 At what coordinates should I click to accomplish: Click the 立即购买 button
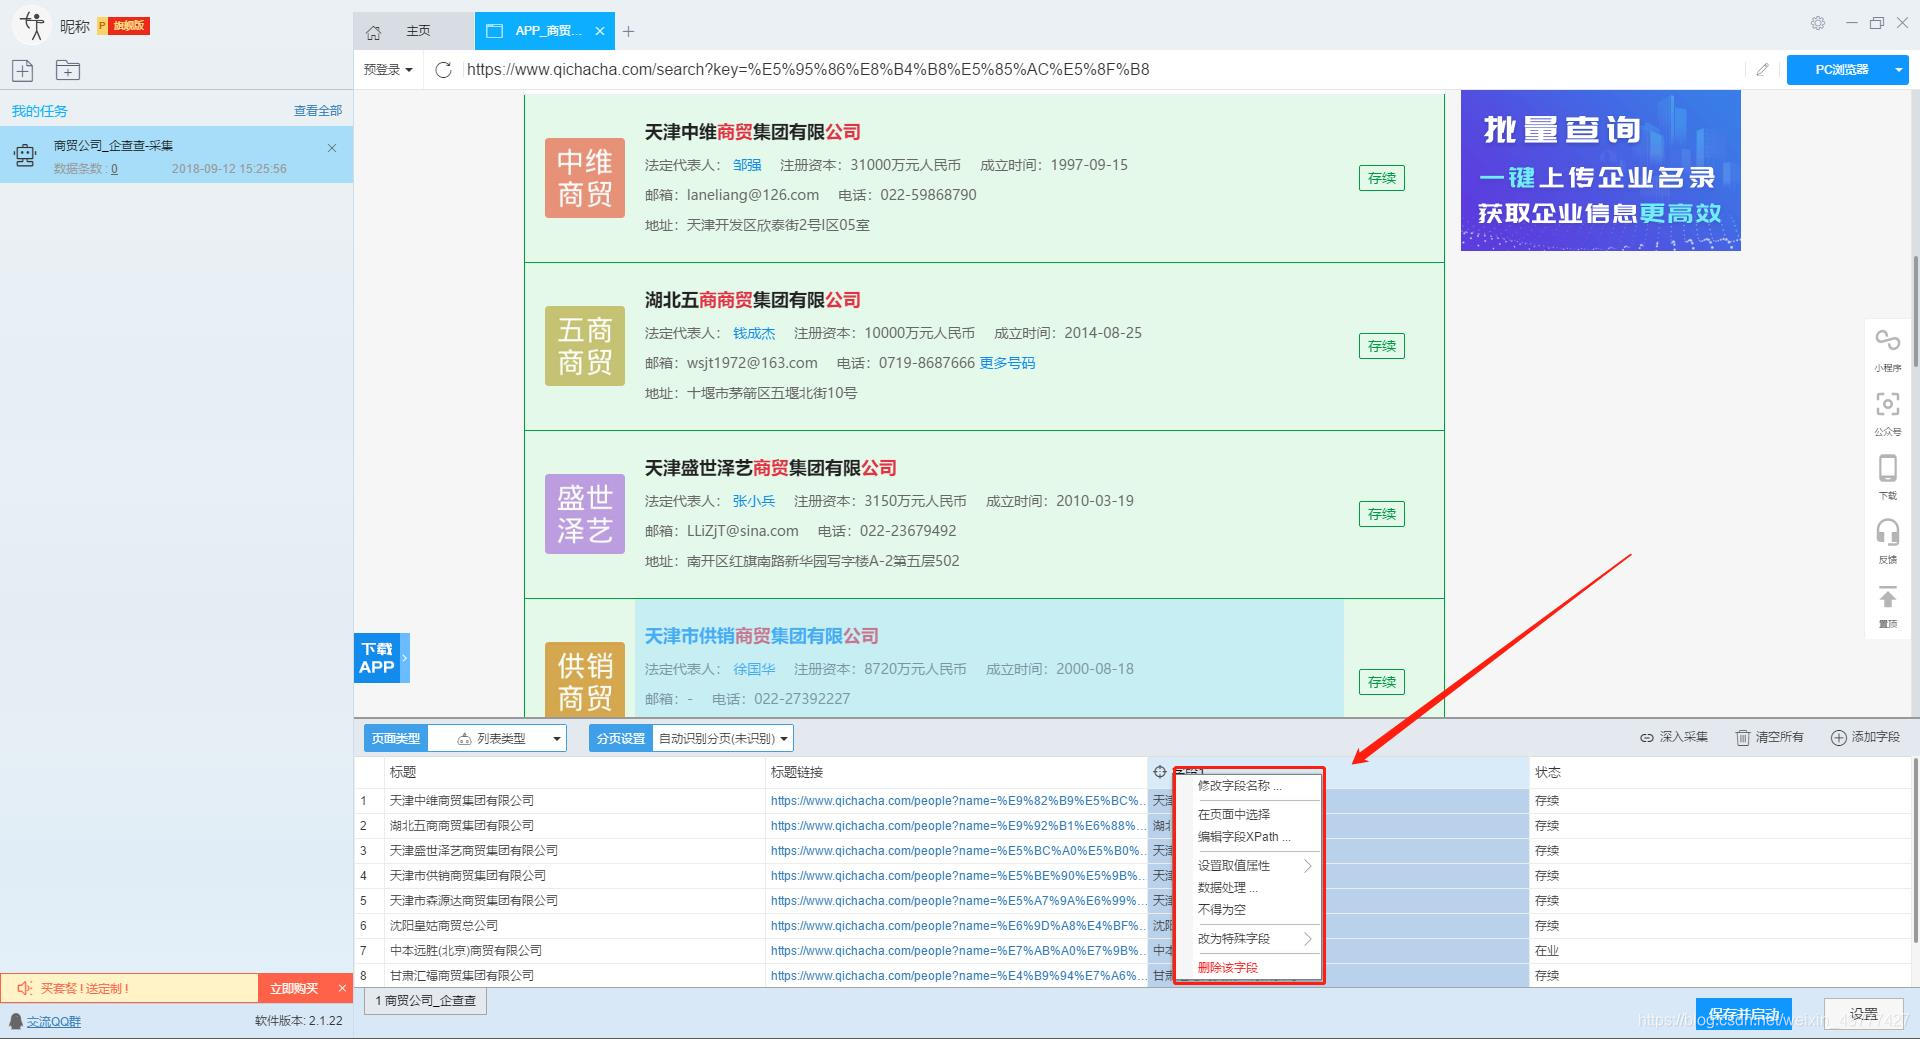(x=294, y=988)
